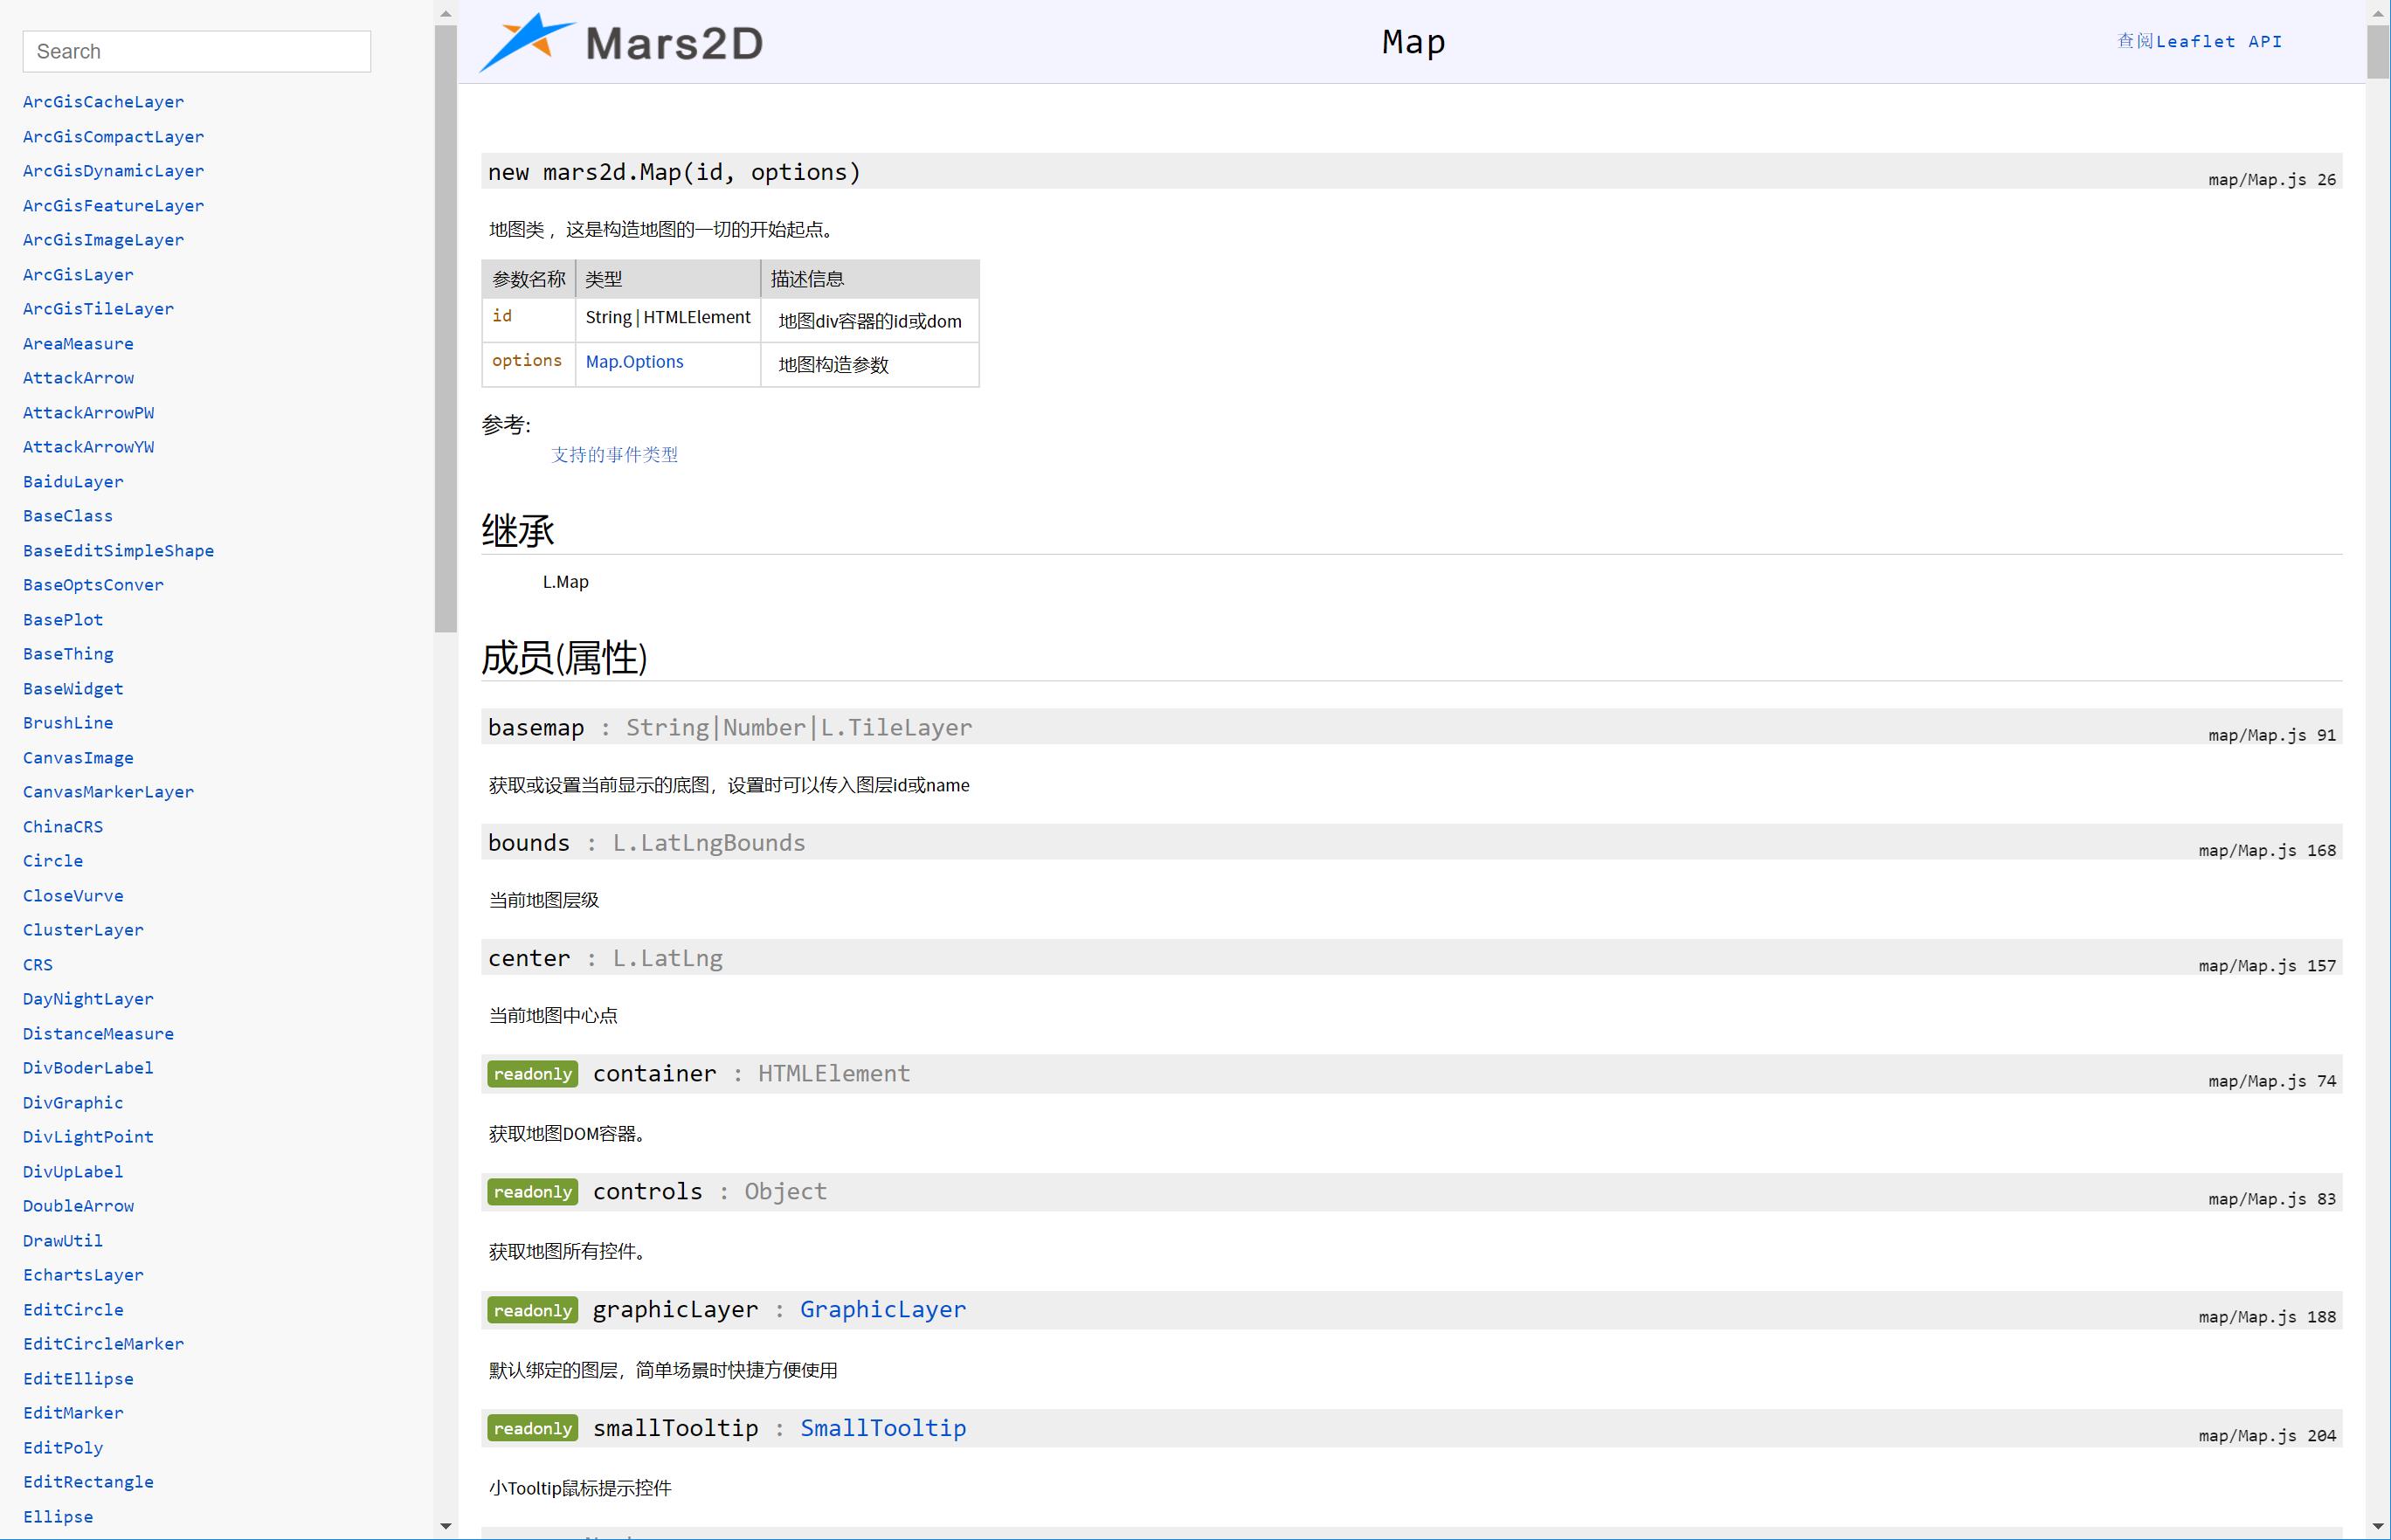Image resolution: width=2391 pixels, height=1540 pixels.
Task: Go to DayNightLayer in sidebar
Action: click(88, 999)
